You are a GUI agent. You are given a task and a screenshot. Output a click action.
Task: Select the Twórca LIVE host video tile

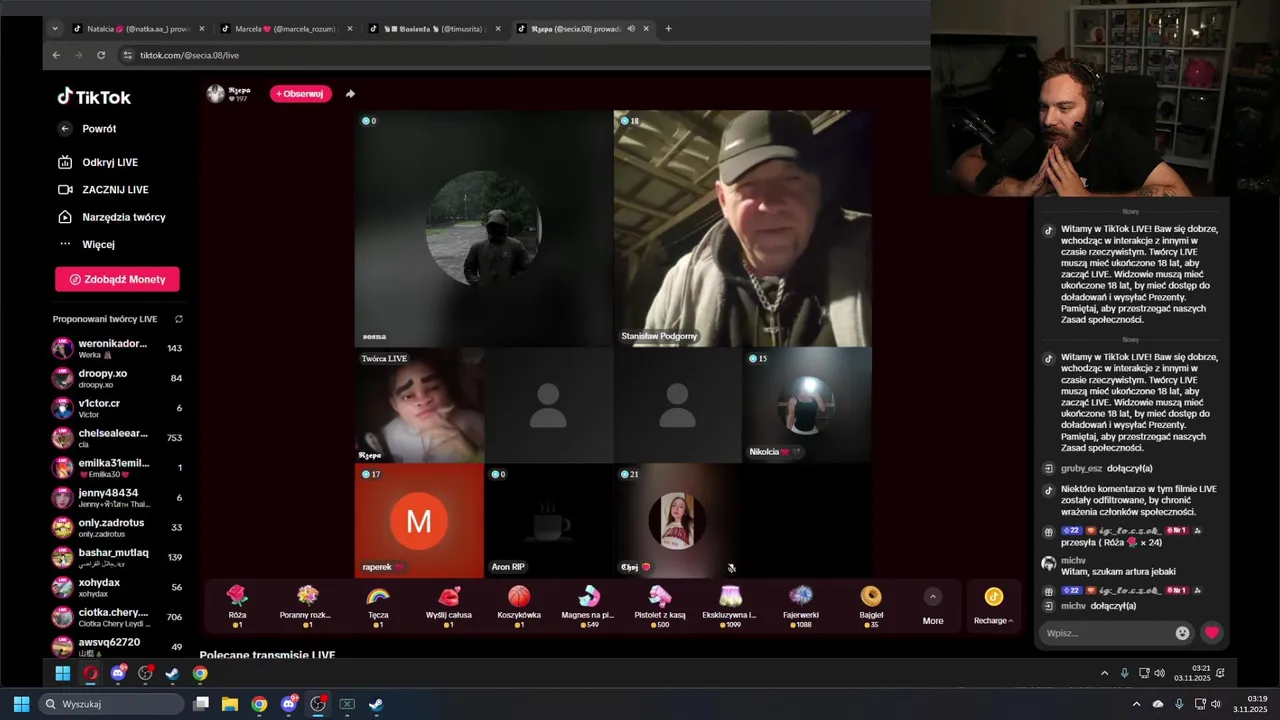pos(420,405)
